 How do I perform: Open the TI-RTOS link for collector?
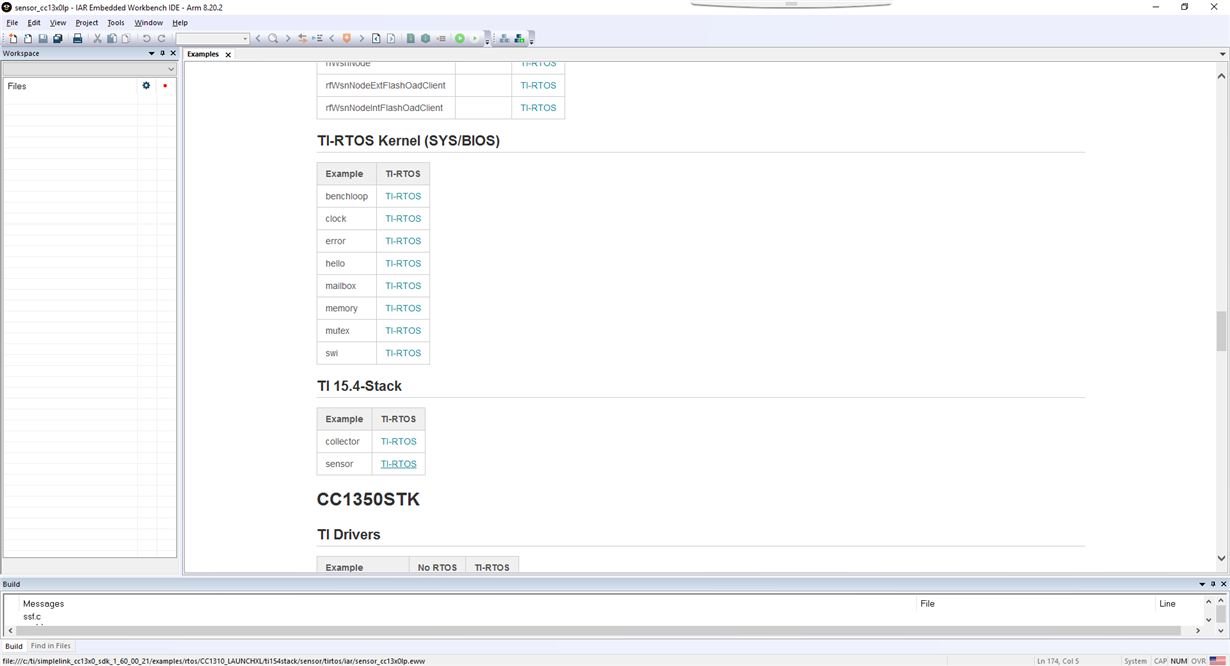point(398,441)
